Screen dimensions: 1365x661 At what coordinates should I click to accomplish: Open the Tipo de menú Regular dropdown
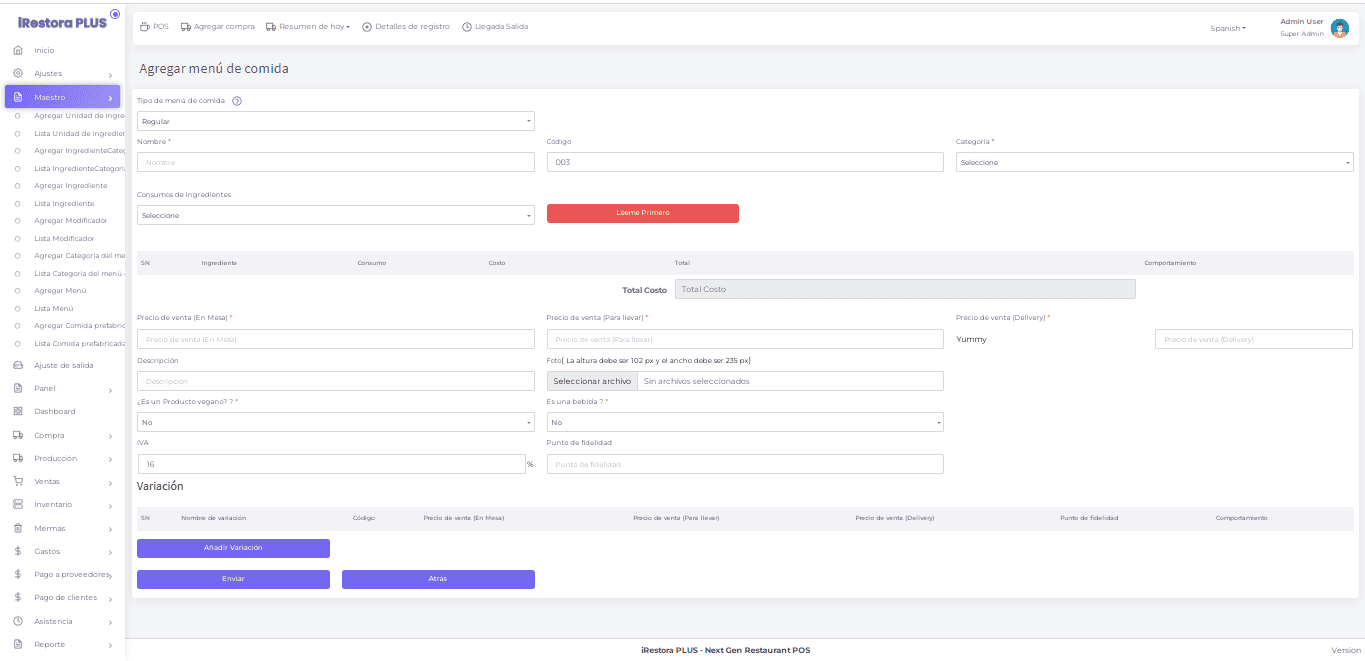point(335,121)
